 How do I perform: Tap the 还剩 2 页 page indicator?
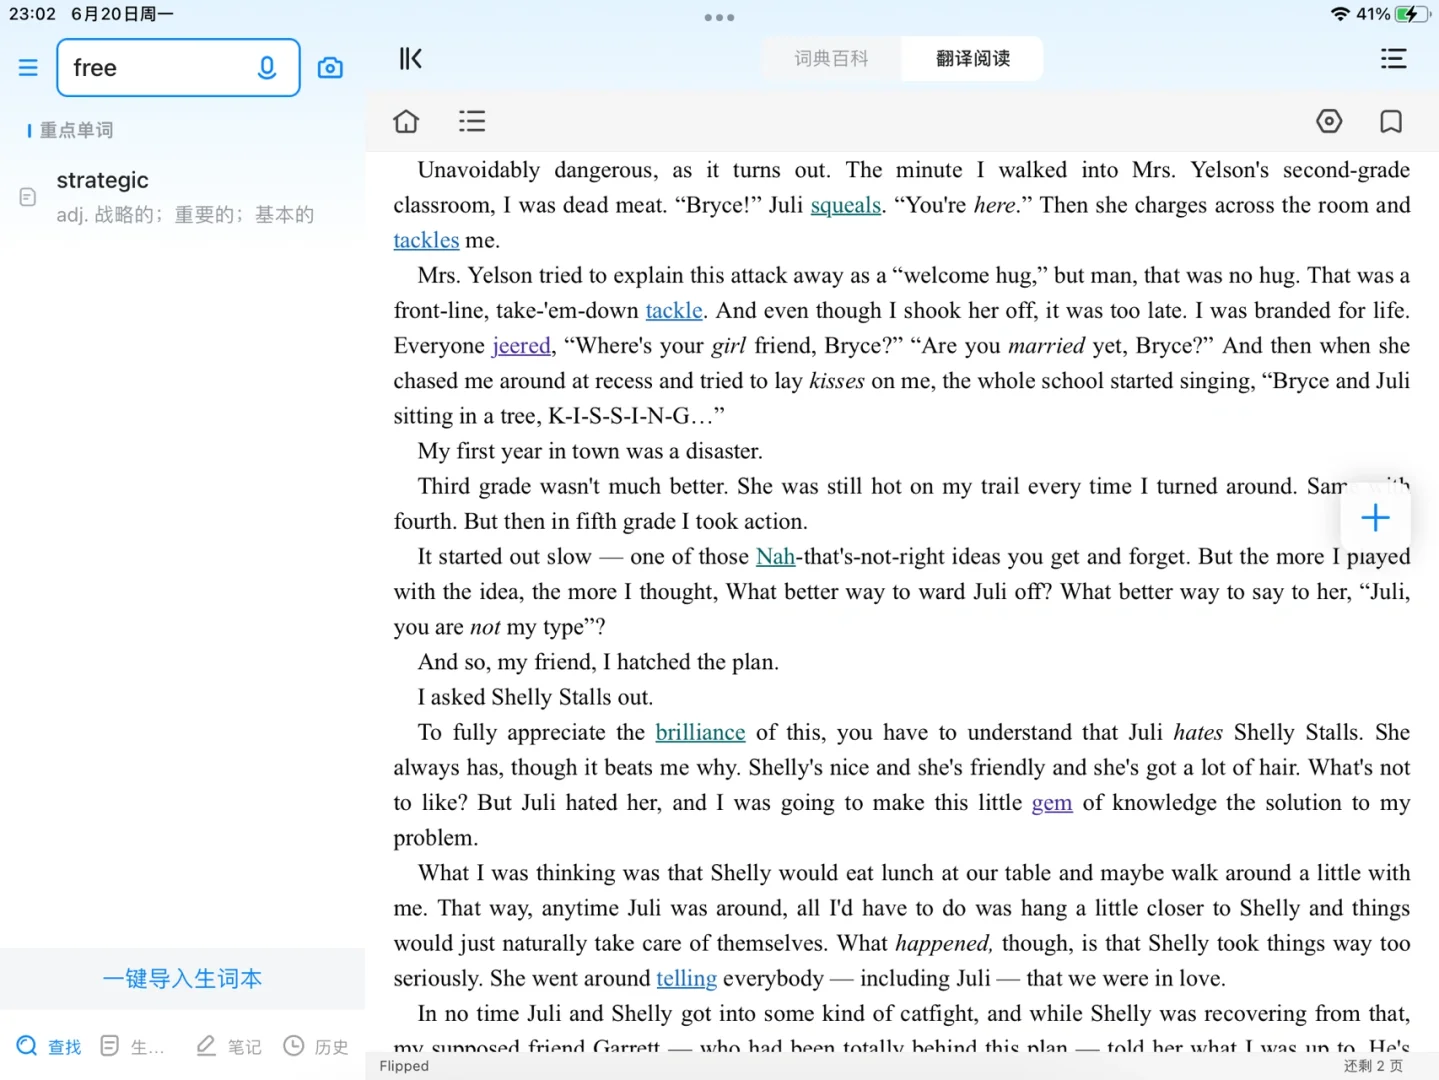(1373, 1066)
